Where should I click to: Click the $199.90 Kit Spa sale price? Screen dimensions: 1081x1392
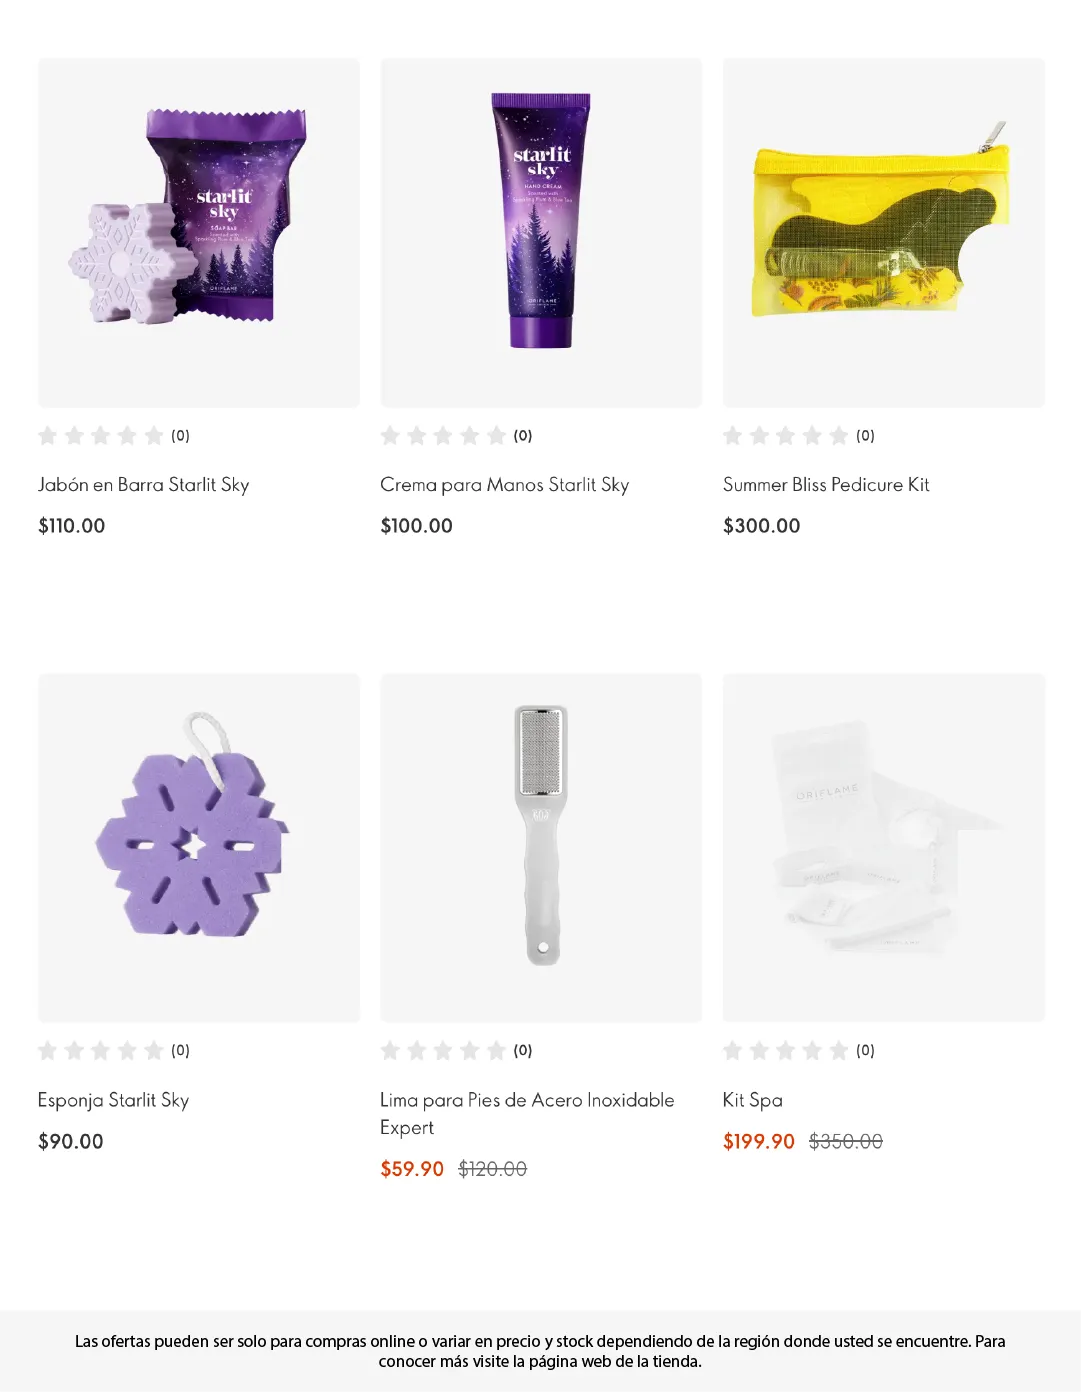pos(758,1142)
